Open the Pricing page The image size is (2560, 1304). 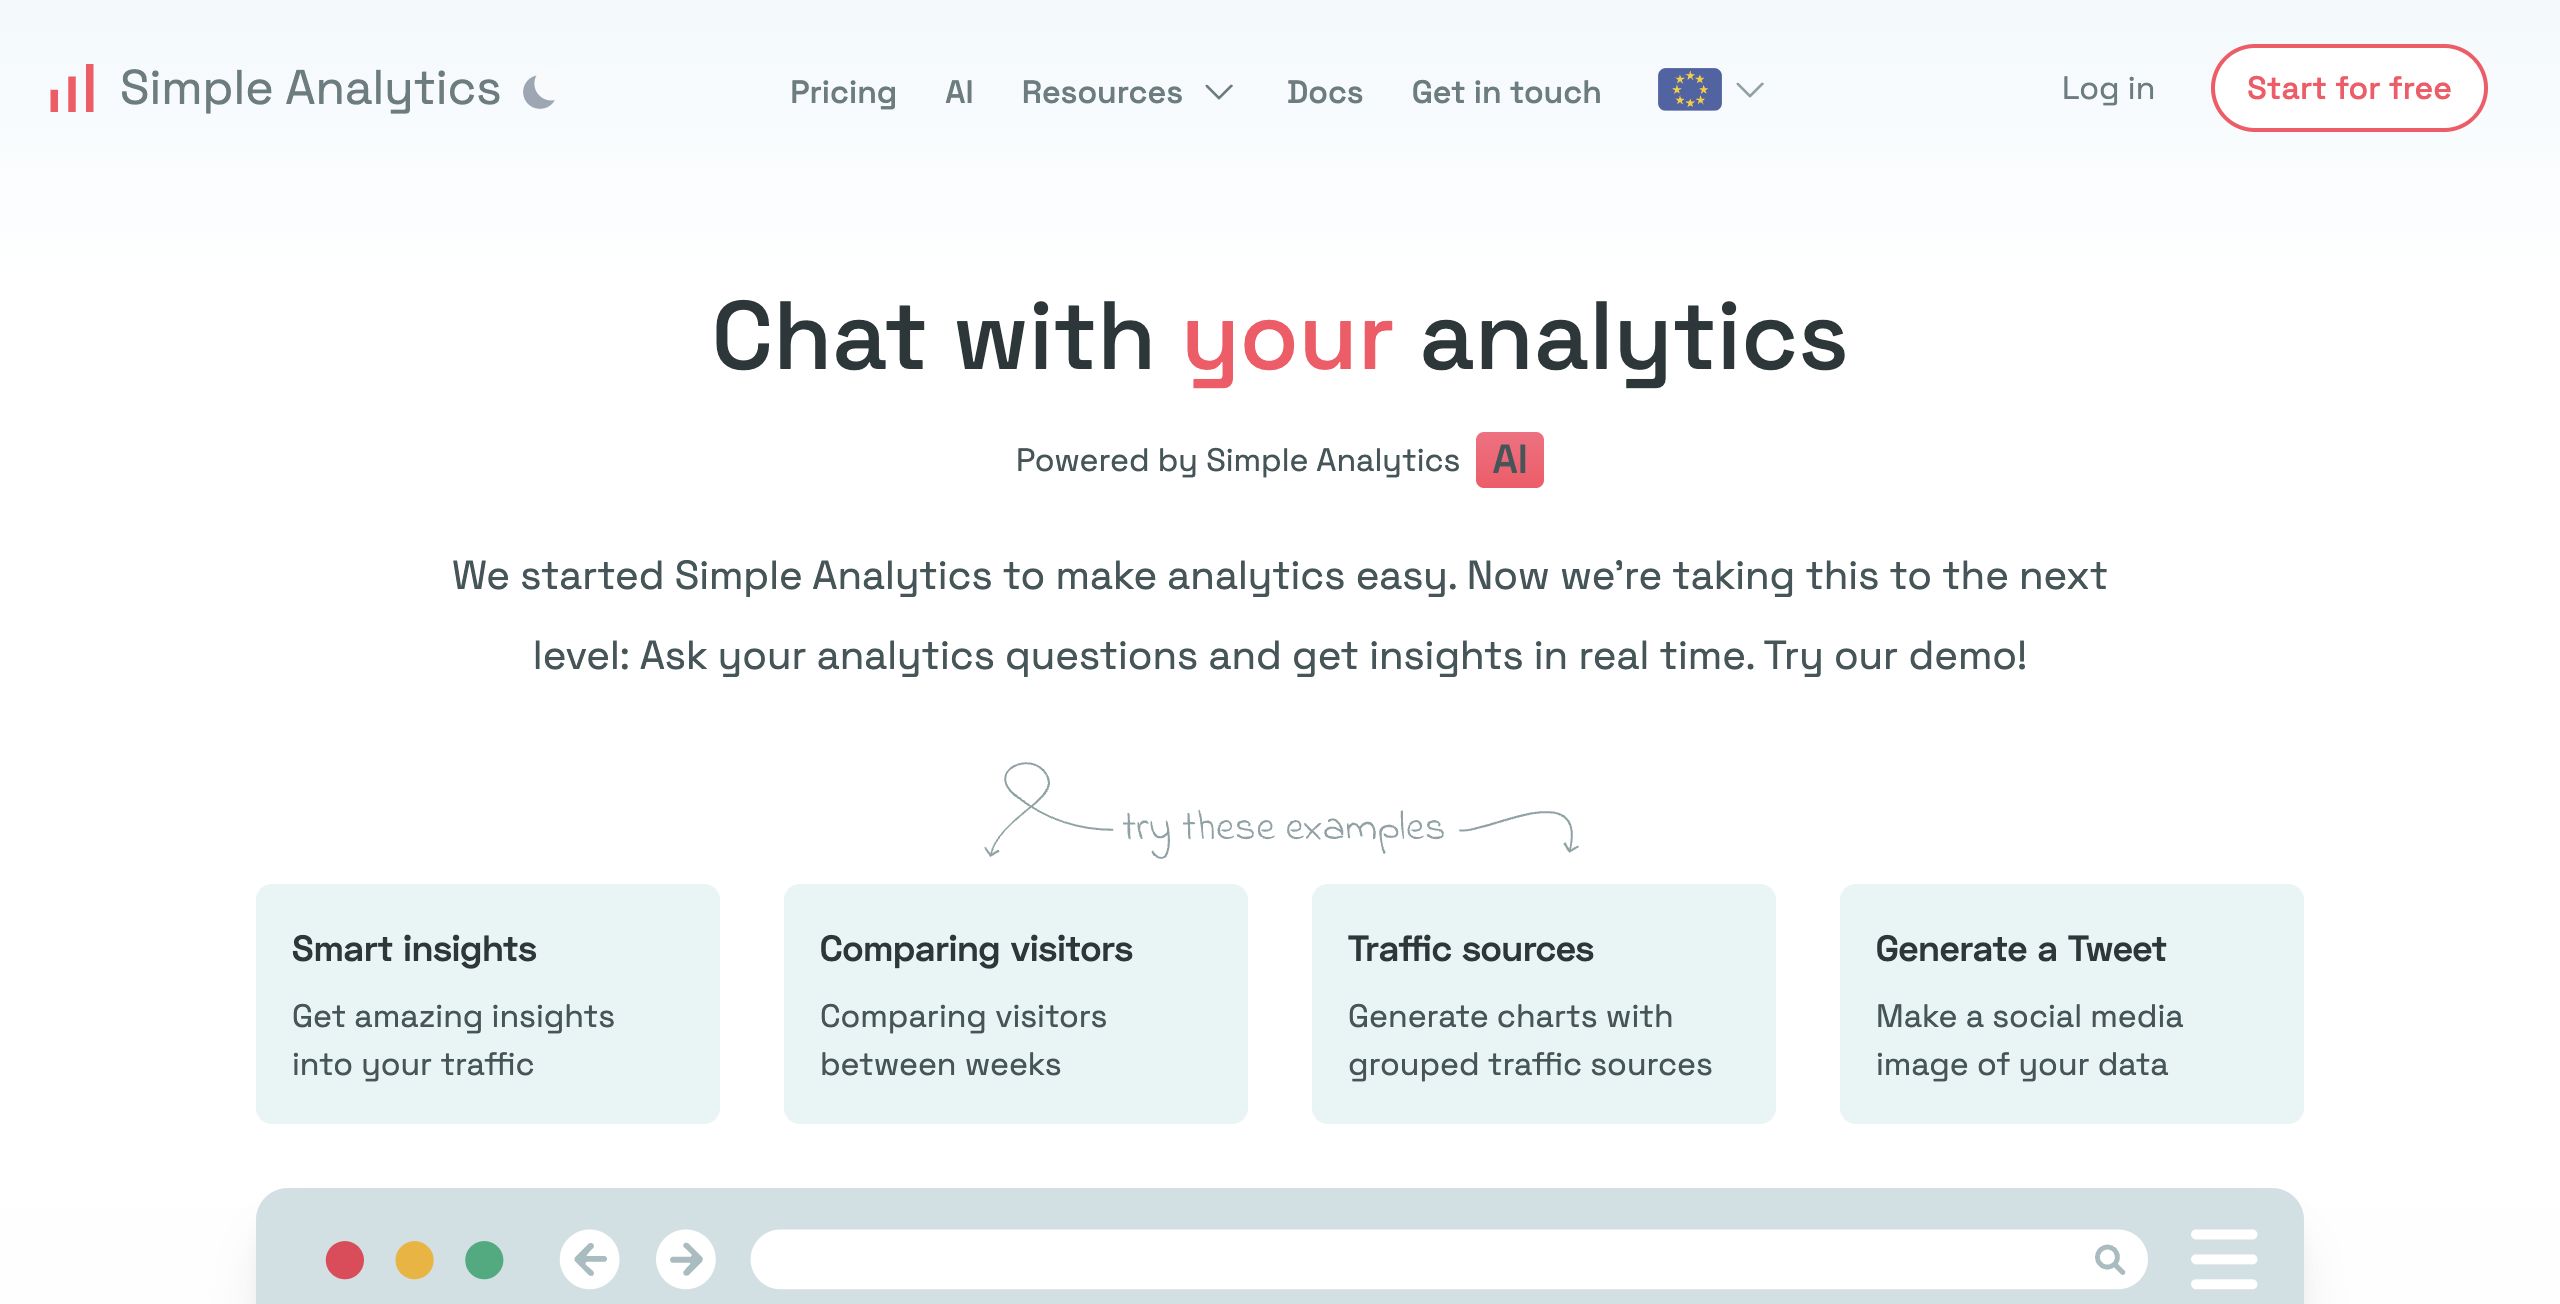(843, 92)
